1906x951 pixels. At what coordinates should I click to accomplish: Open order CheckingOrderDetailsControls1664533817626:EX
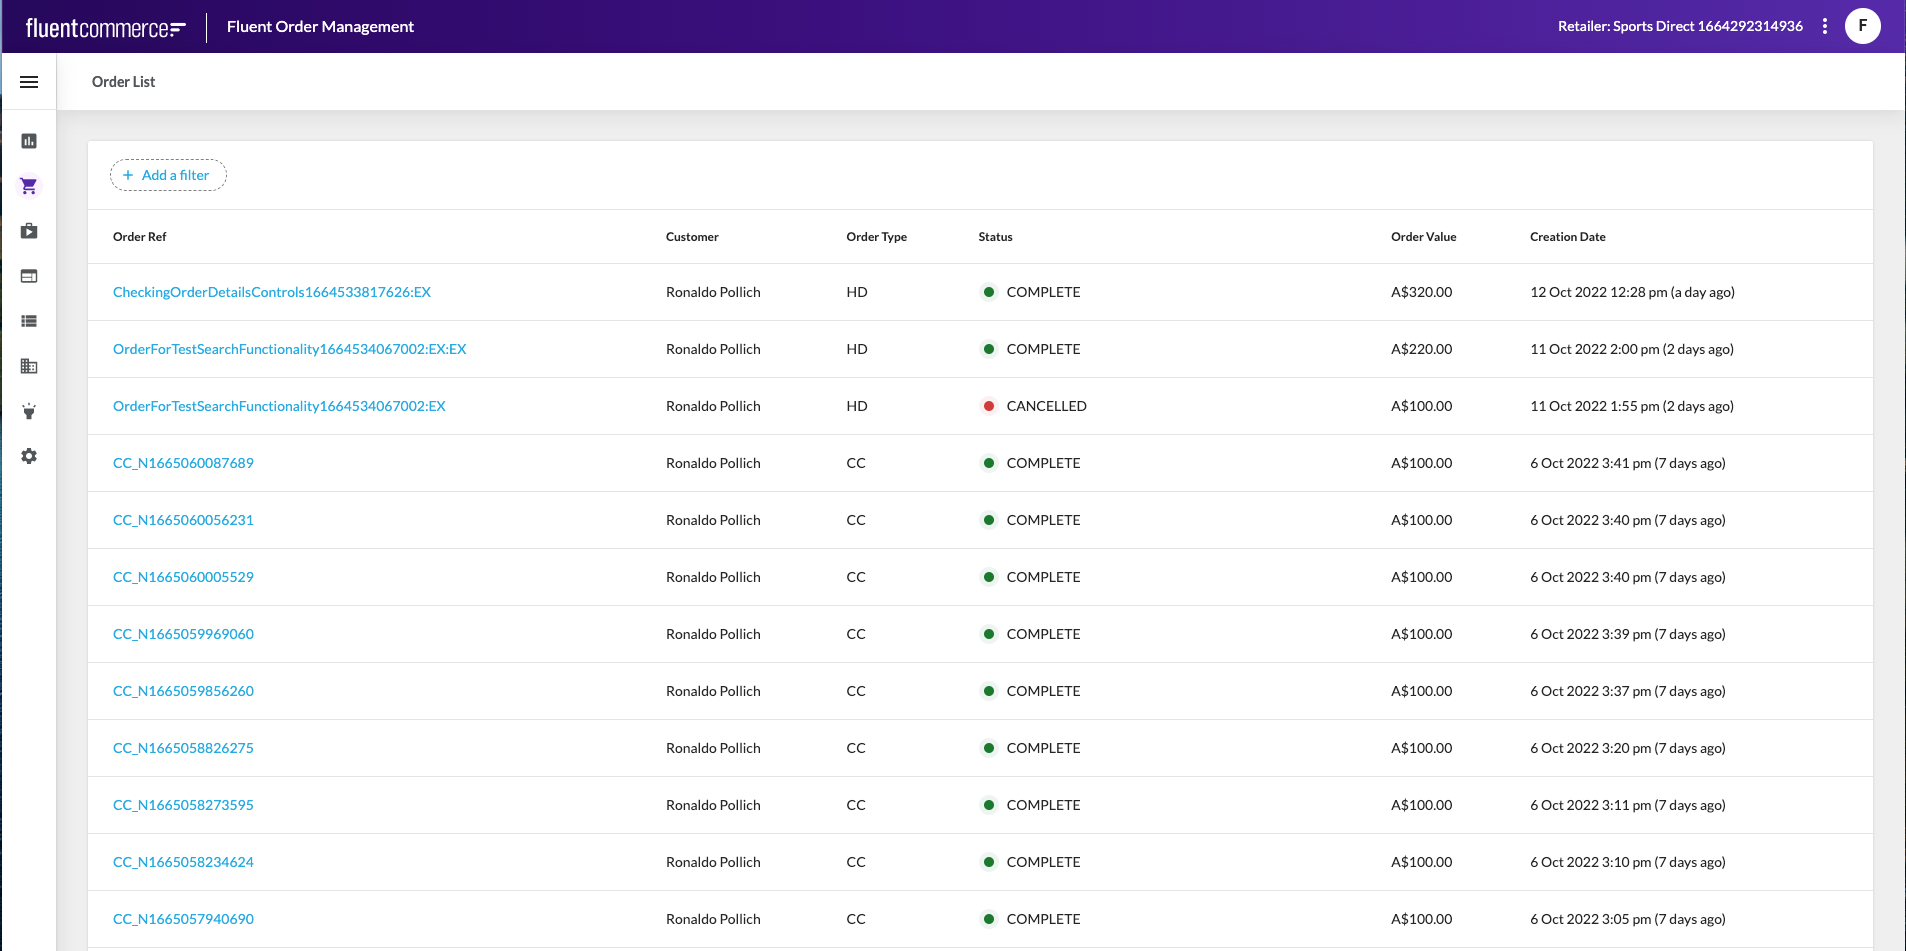point(271,292)
